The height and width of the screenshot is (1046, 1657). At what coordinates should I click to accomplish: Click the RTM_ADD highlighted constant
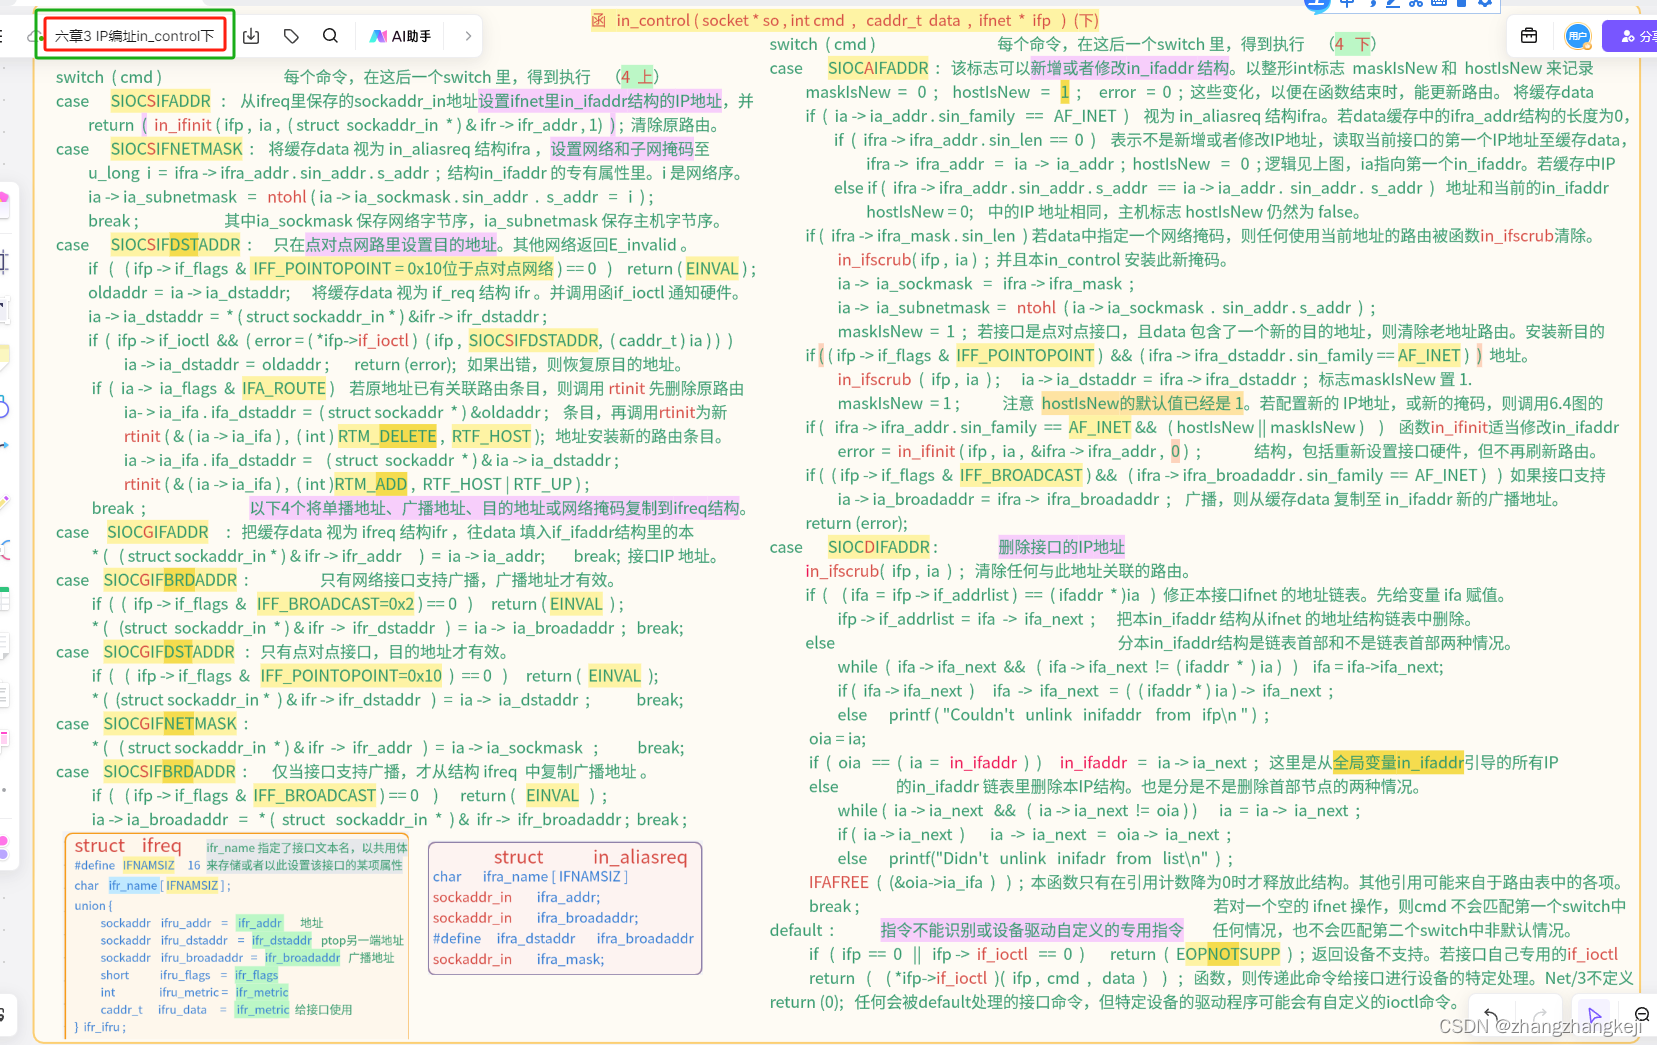[x=371, y=484]
